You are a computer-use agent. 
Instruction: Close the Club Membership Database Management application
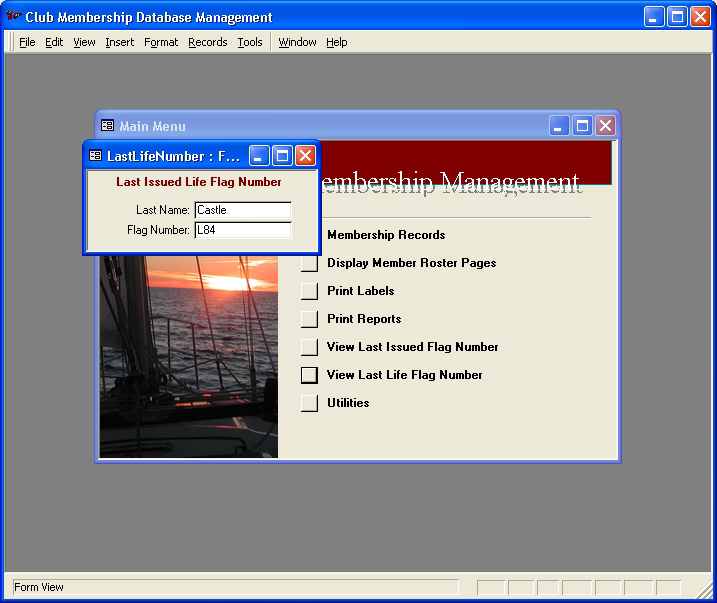pyautogui.click(x=700, y=17)
